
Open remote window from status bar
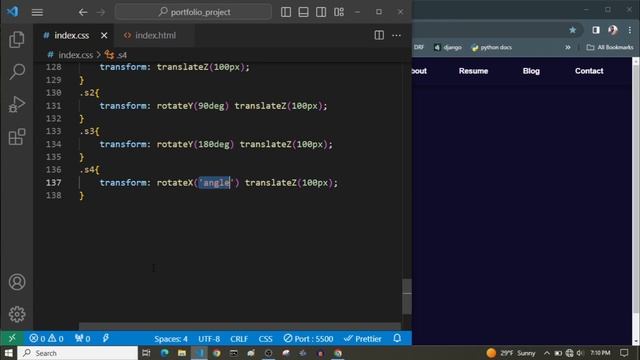[x=12, y=338]
